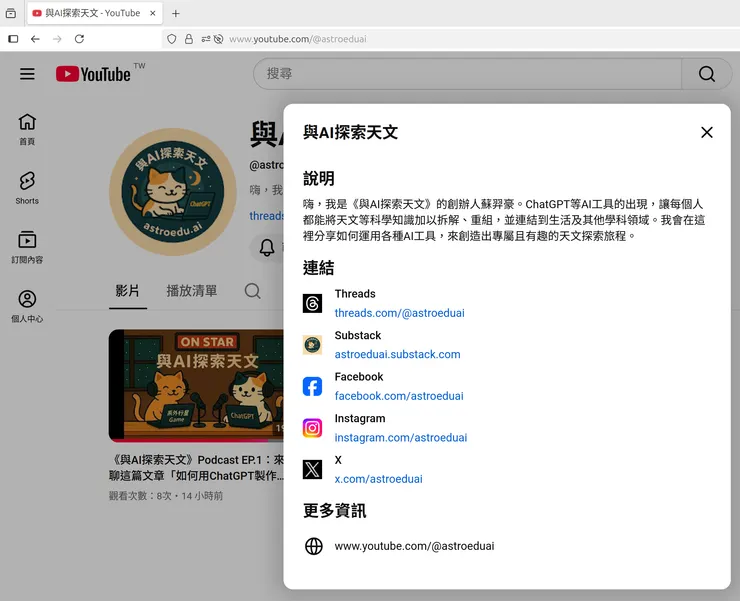
Task: Open a new tab with plus button
Action: pyautogui.click(x=176, y=13)
